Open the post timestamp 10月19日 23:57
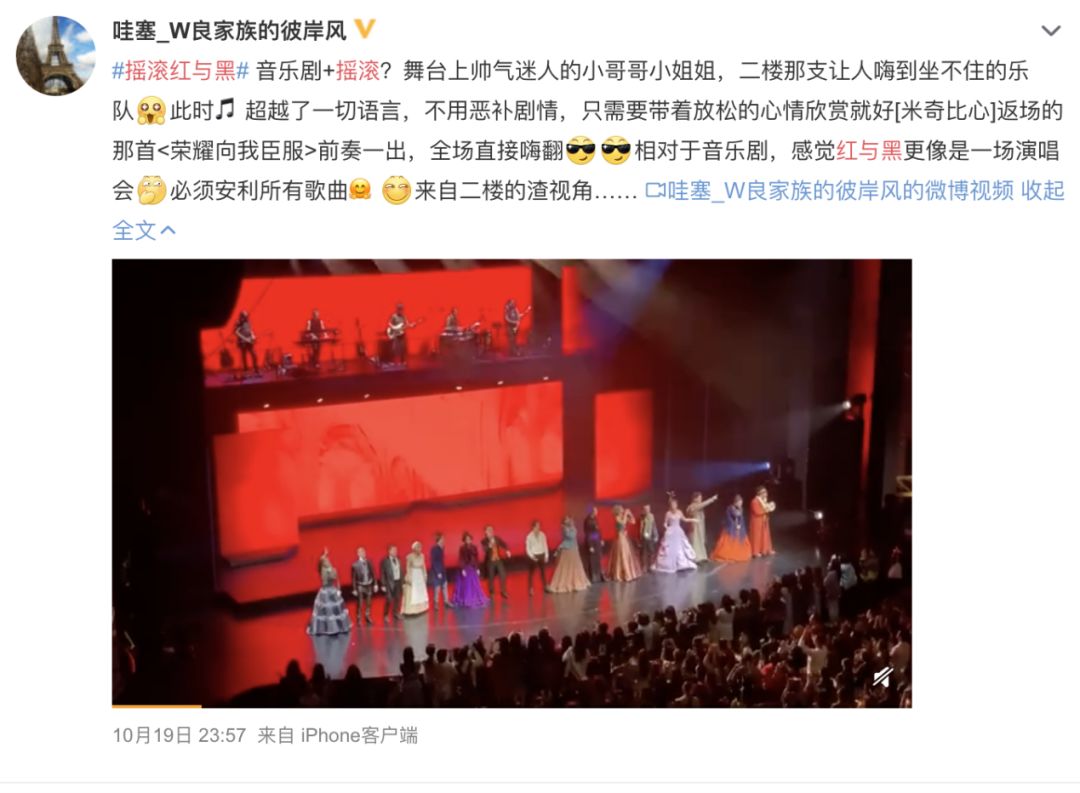This screenshot has width=1080, height=793. pyautogui.click(x=179, y=736)
